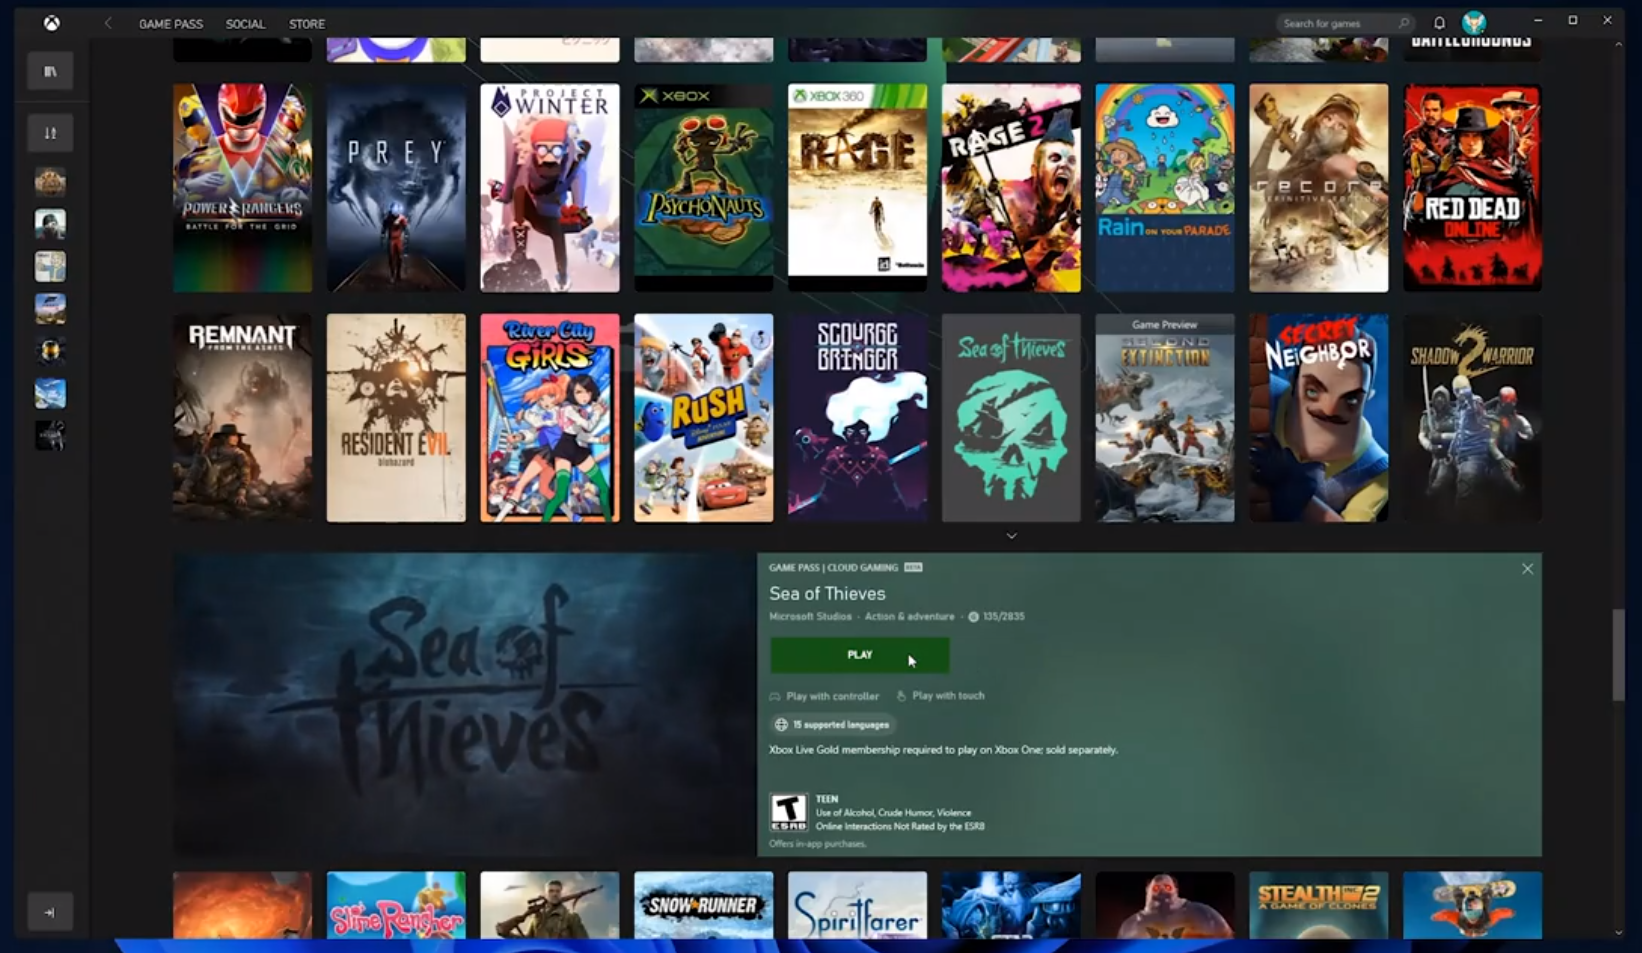Select the ReCore game tile
Image resolution: width=1642 pixels, height=953 pixels.
1318,188
